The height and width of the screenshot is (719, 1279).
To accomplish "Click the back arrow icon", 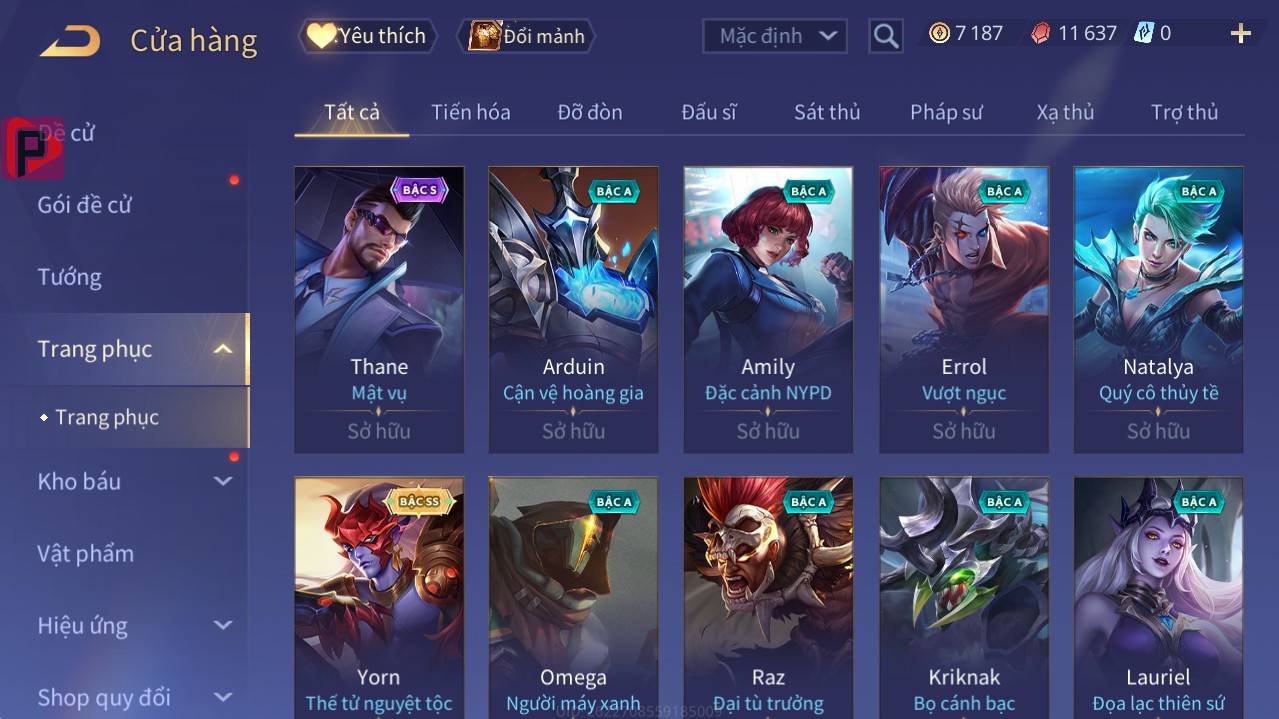I will point(70,41).
